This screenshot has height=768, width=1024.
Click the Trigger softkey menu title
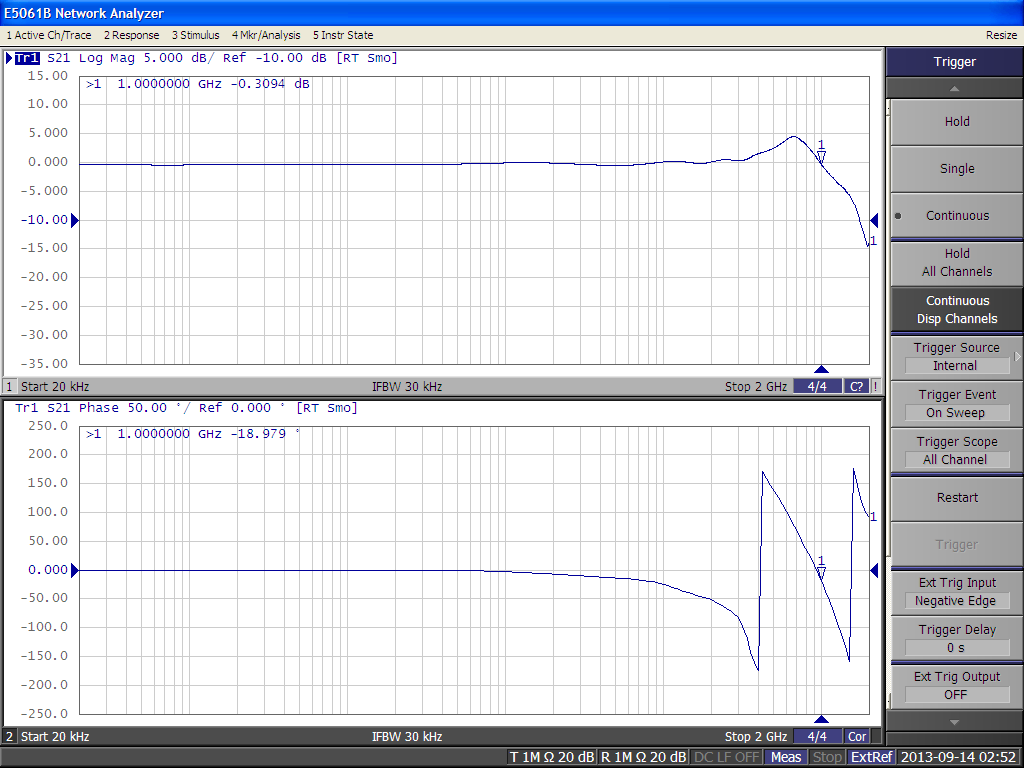(954, 62)
